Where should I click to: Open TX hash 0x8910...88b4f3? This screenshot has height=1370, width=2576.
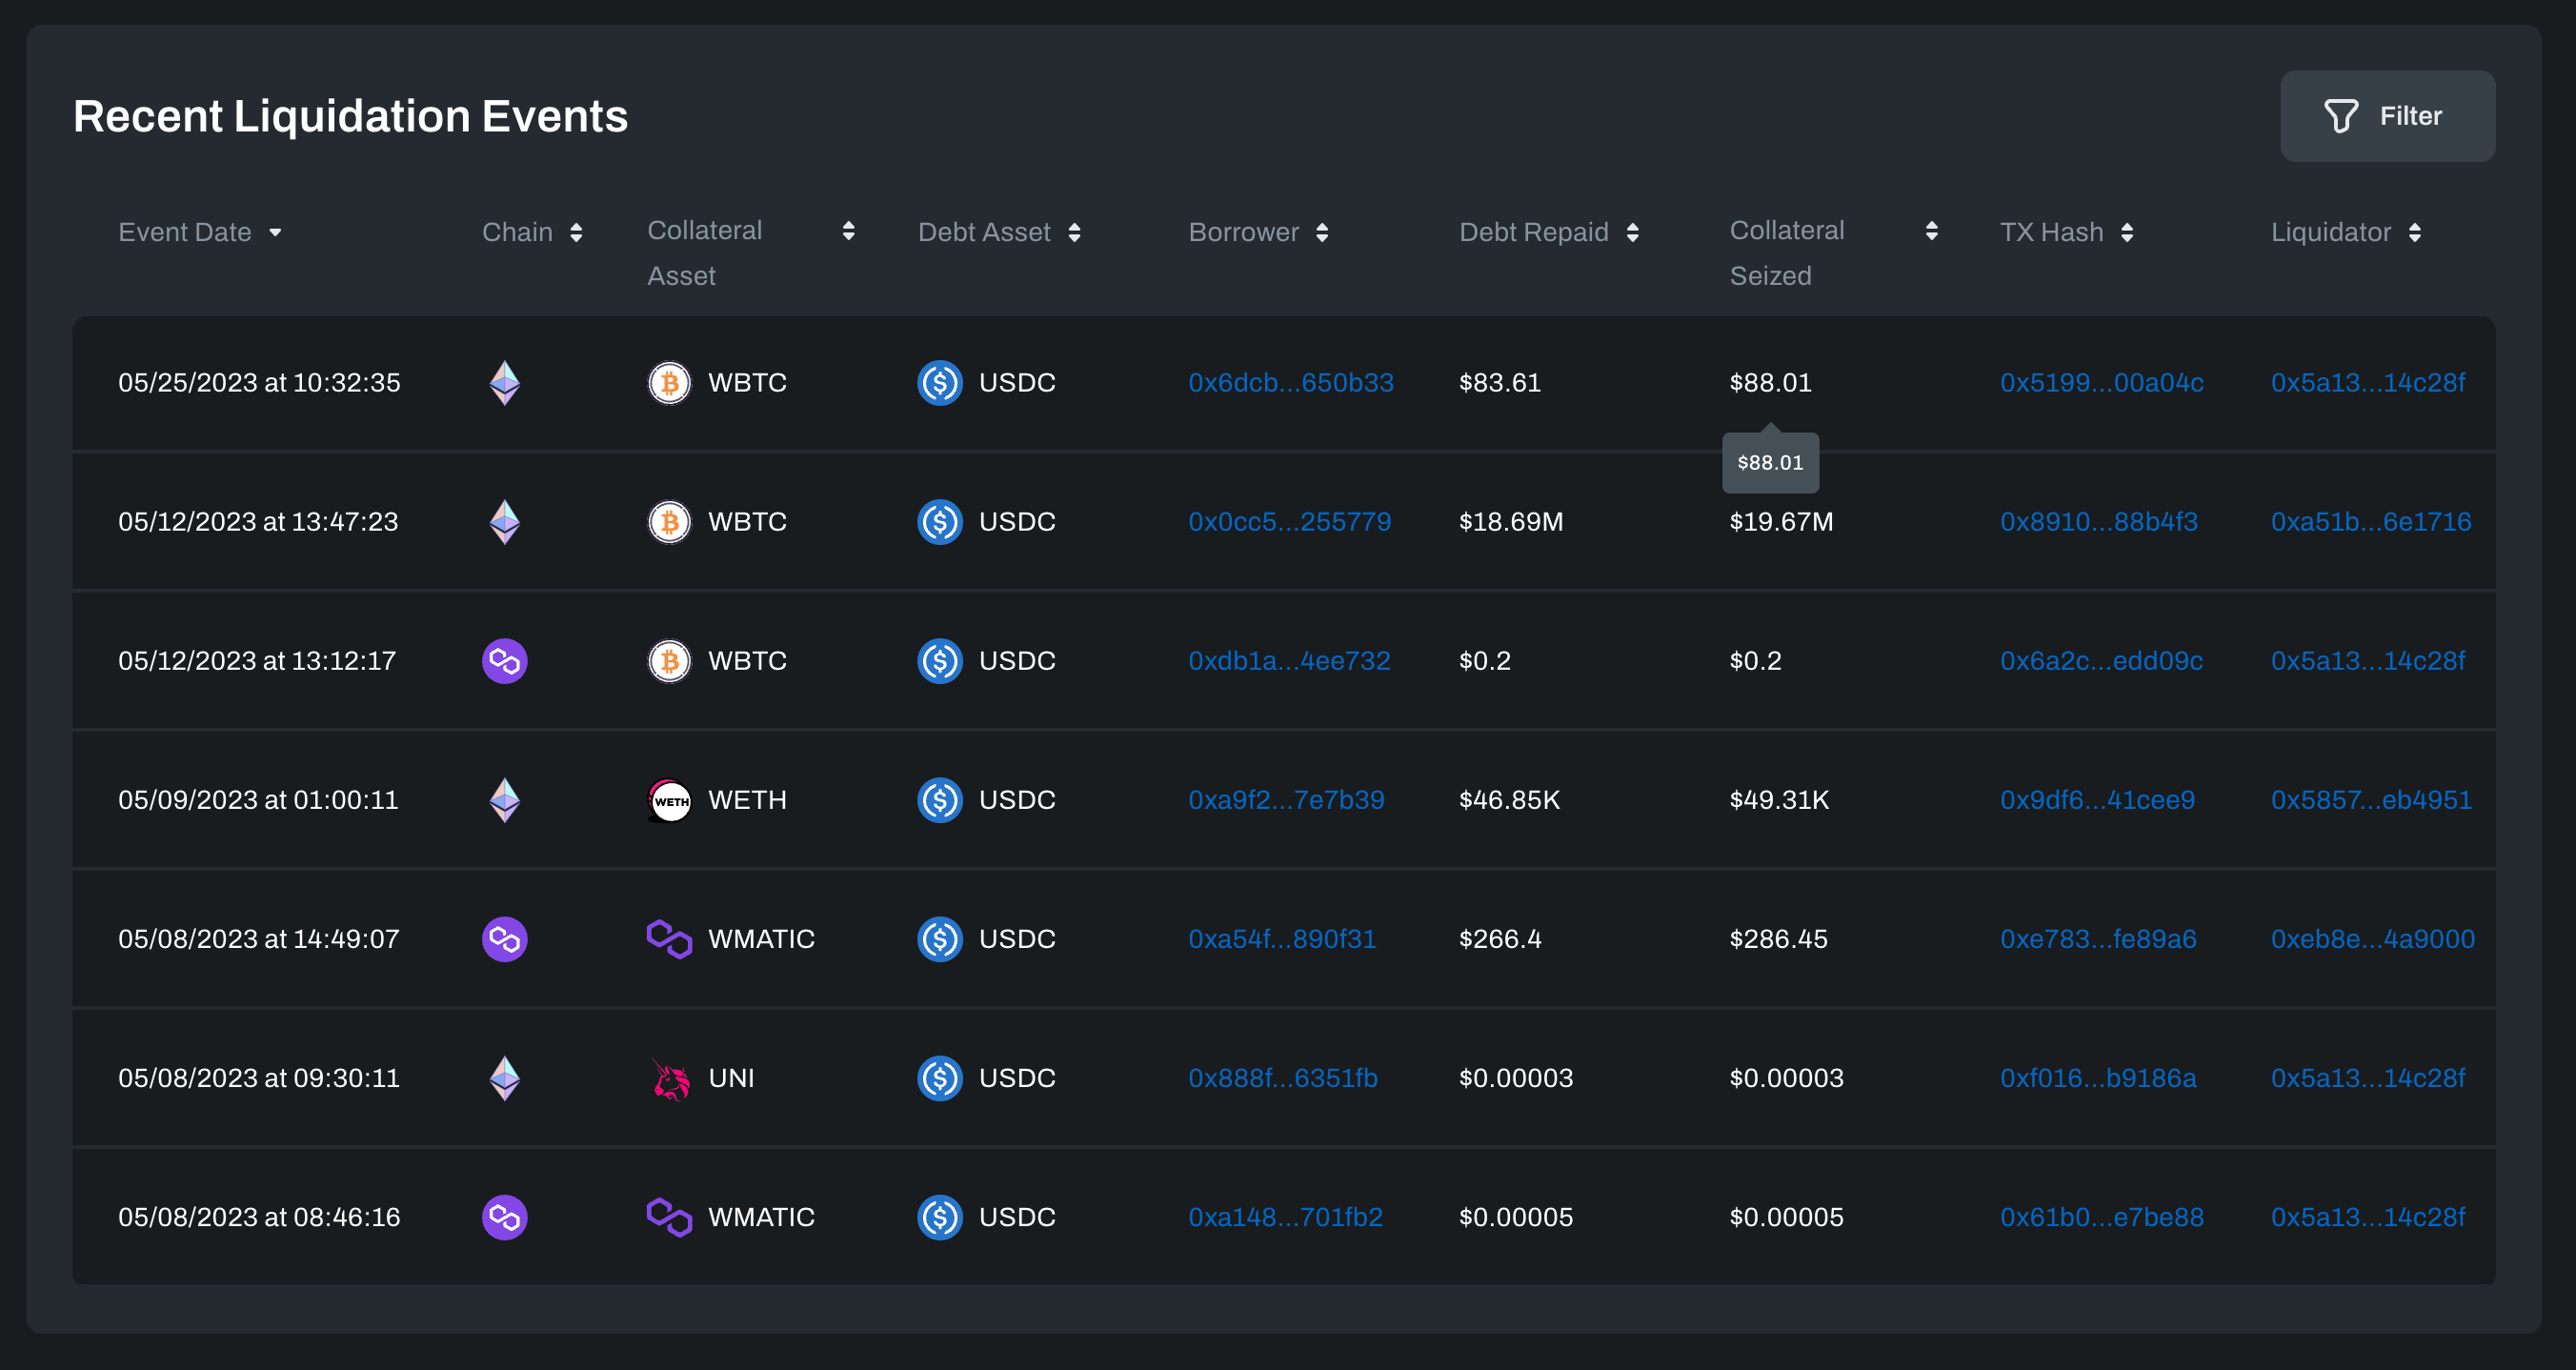pyautogui.click(x=2098, y=522)
